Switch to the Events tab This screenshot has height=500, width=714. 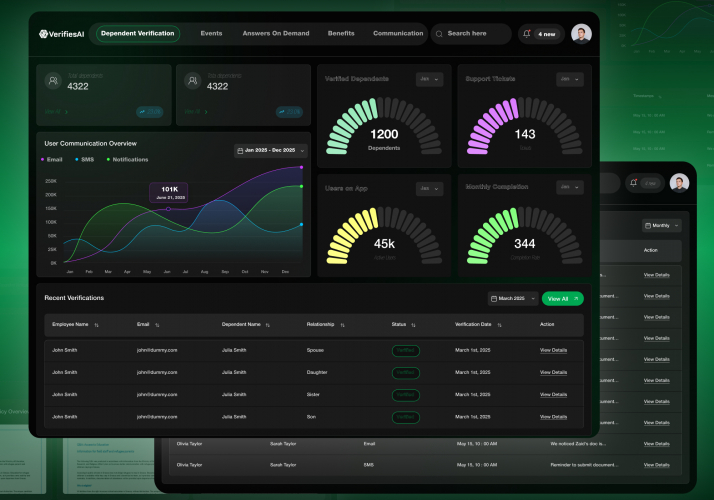211,33
